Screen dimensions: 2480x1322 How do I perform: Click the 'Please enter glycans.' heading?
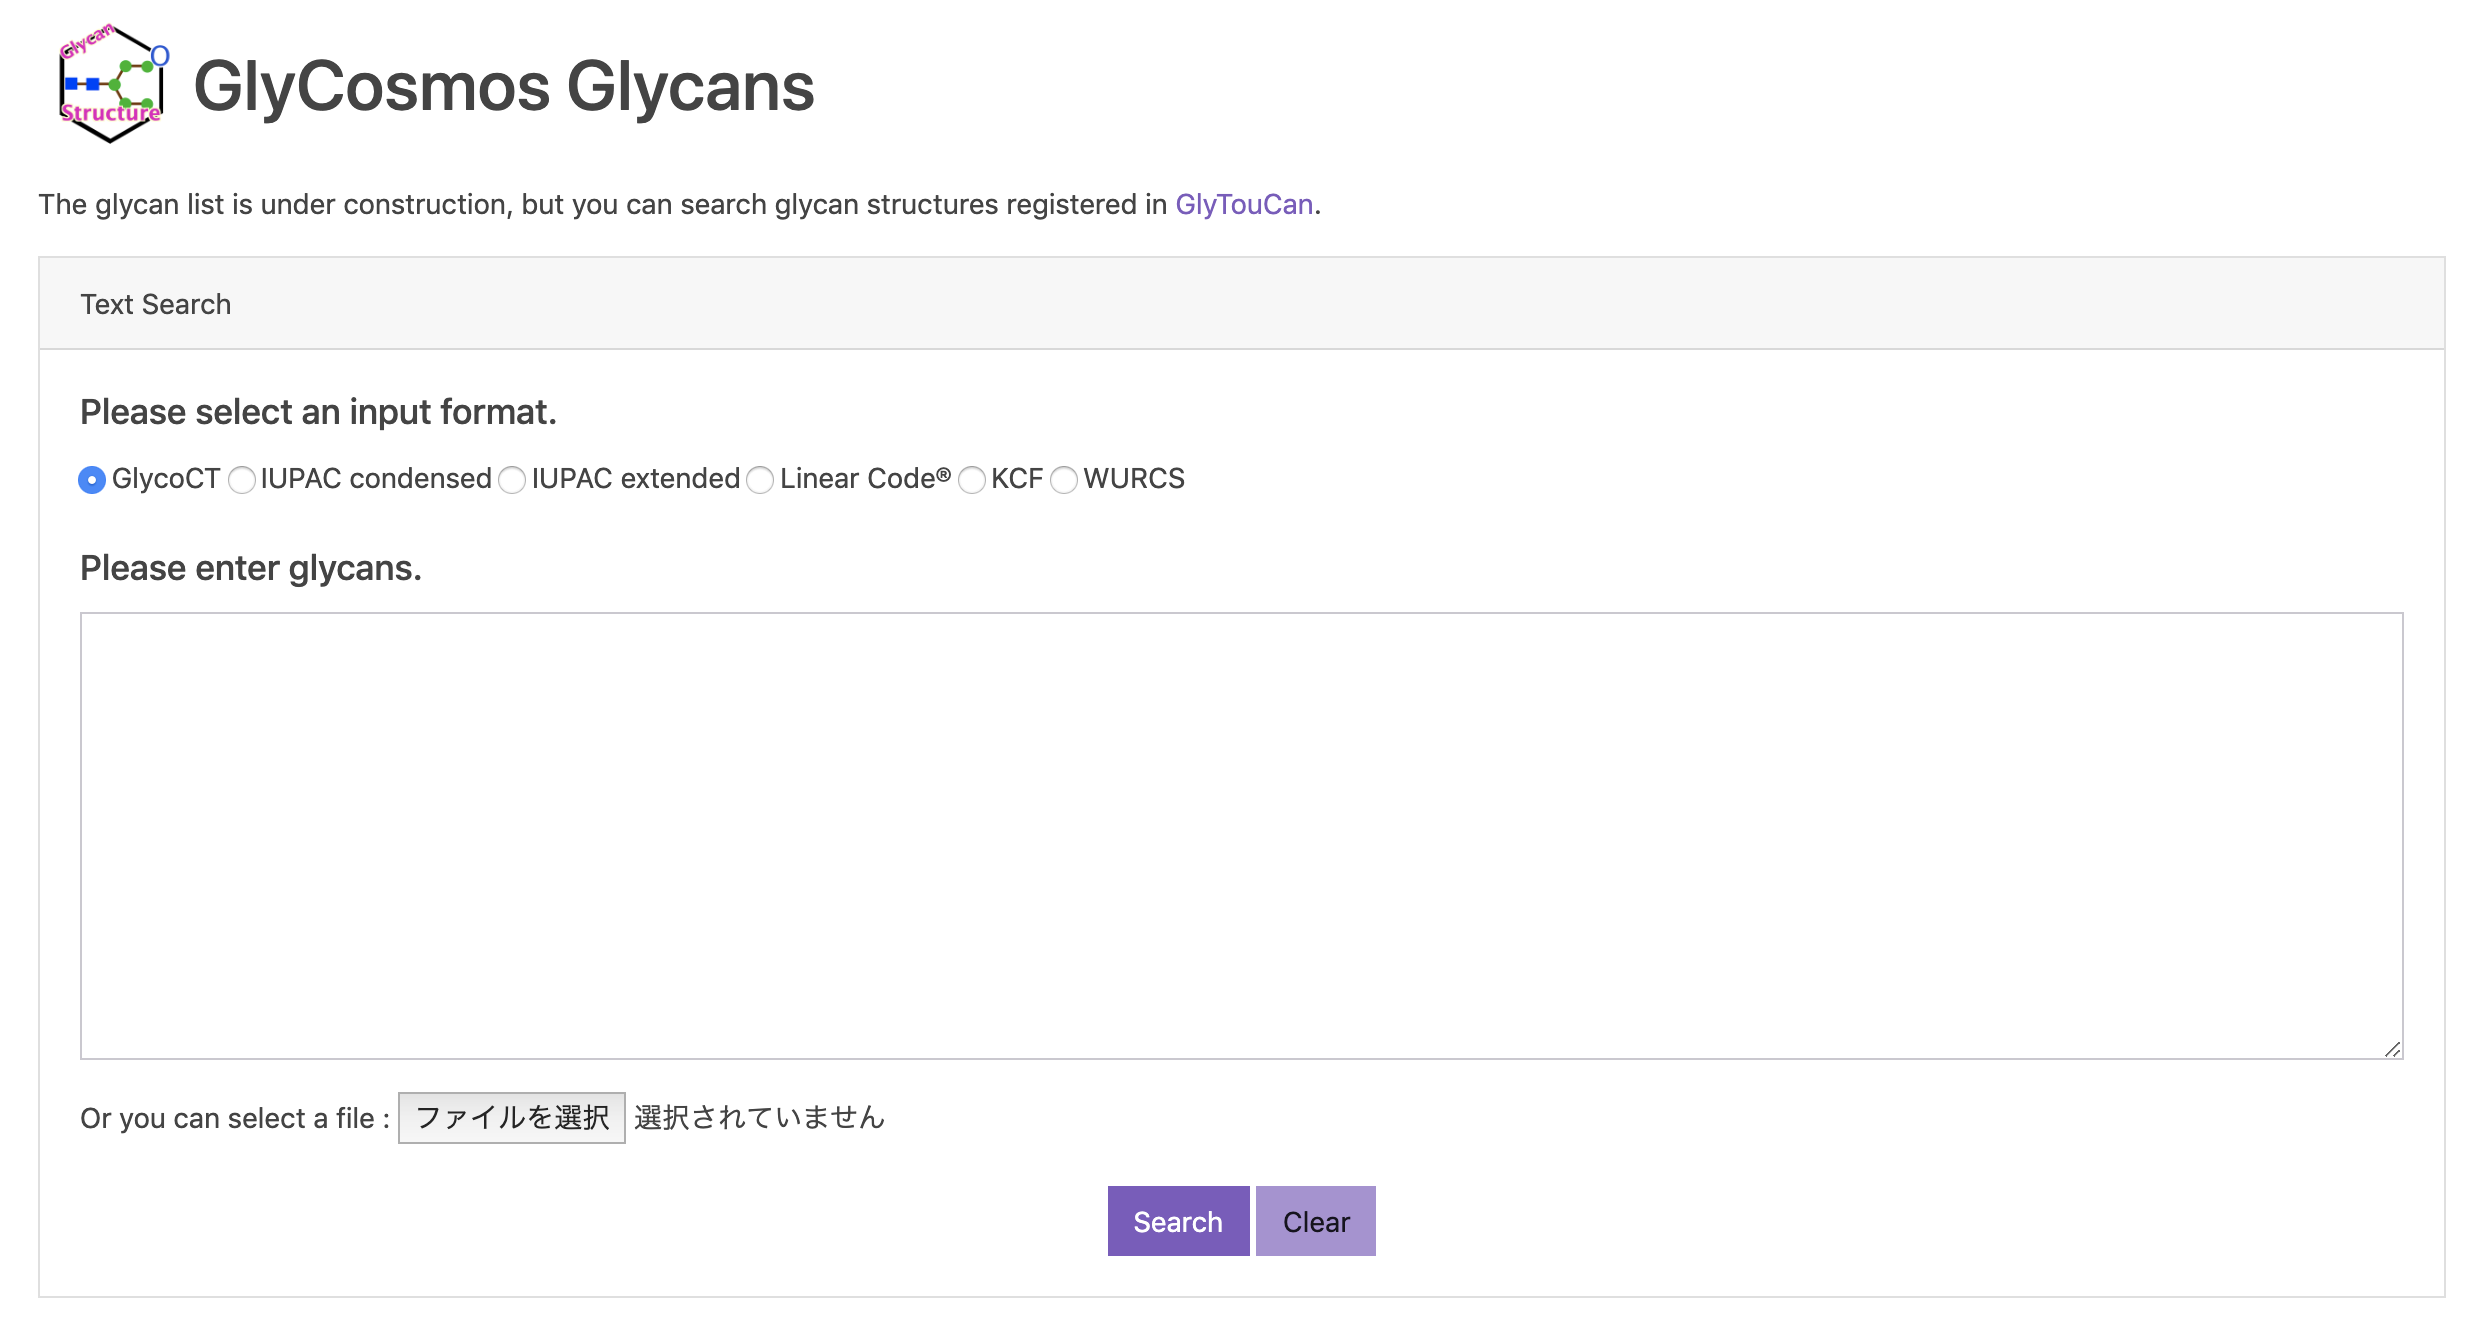click(251, 568)
